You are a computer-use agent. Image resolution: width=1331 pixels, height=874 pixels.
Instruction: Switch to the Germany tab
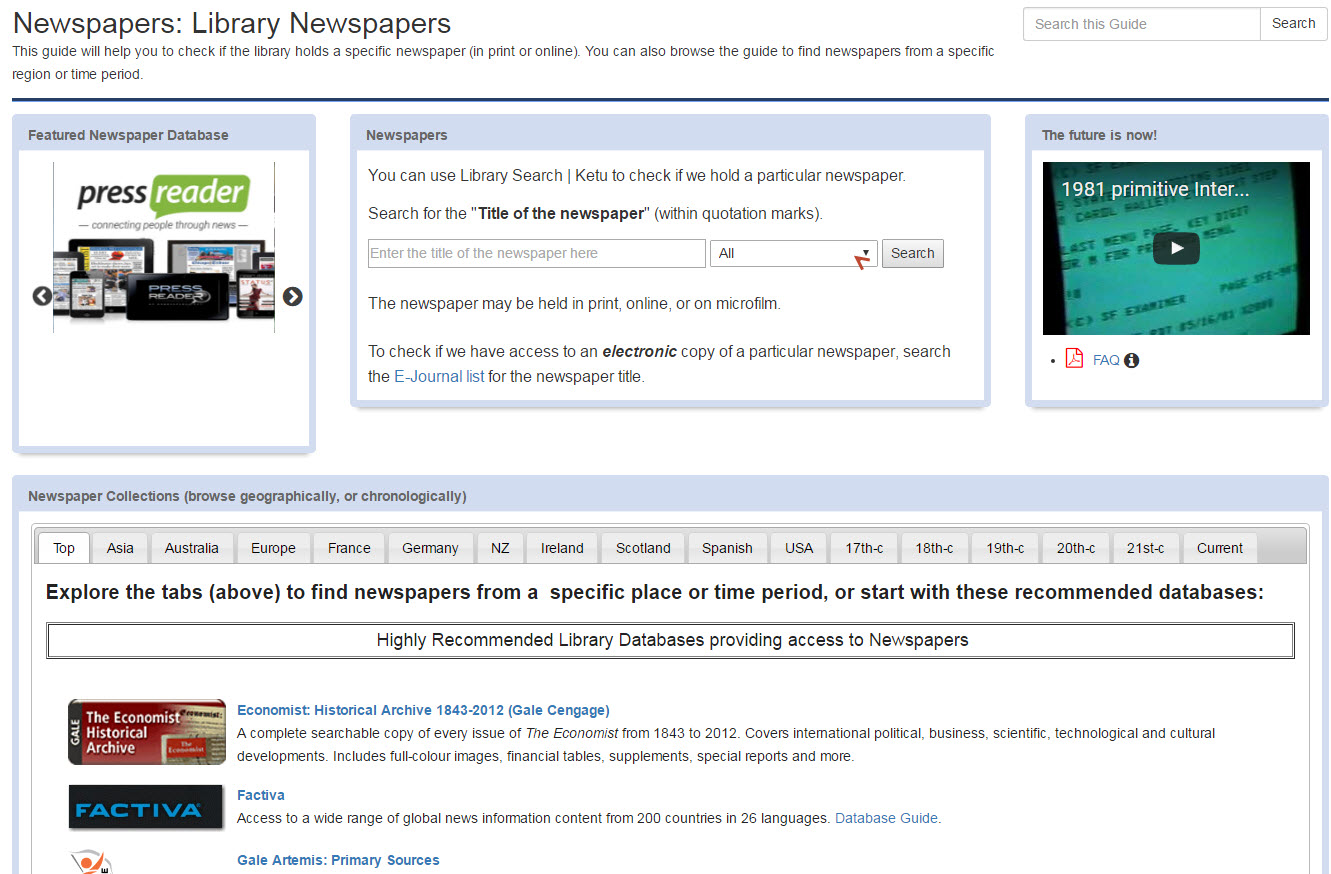(430, 548)
